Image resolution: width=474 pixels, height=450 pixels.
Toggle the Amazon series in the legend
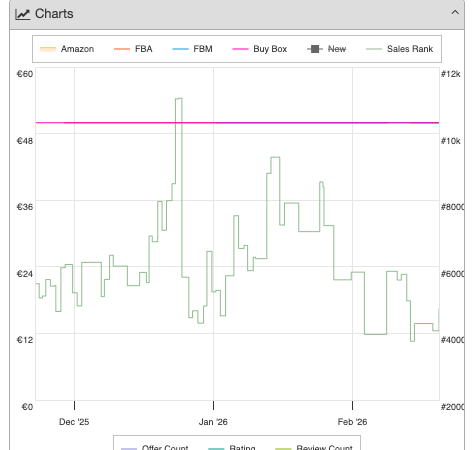67,49
